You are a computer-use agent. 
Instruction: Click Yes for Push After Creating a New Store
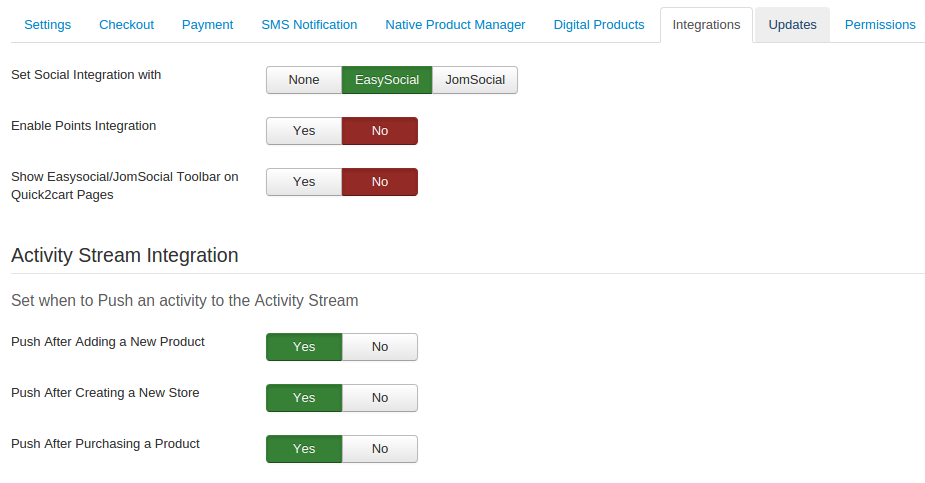pyautogui.click(x=304, y=398)
